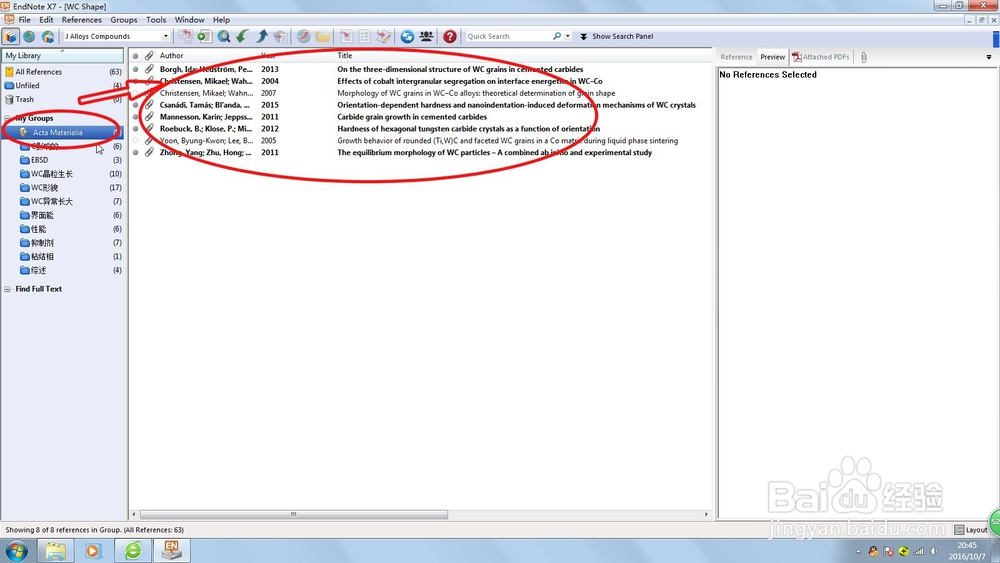This screenshot has width=1000, height=563.
Task: Click paperclip icon on Roebuck 2012 row
Action: (x=149, y=128)
